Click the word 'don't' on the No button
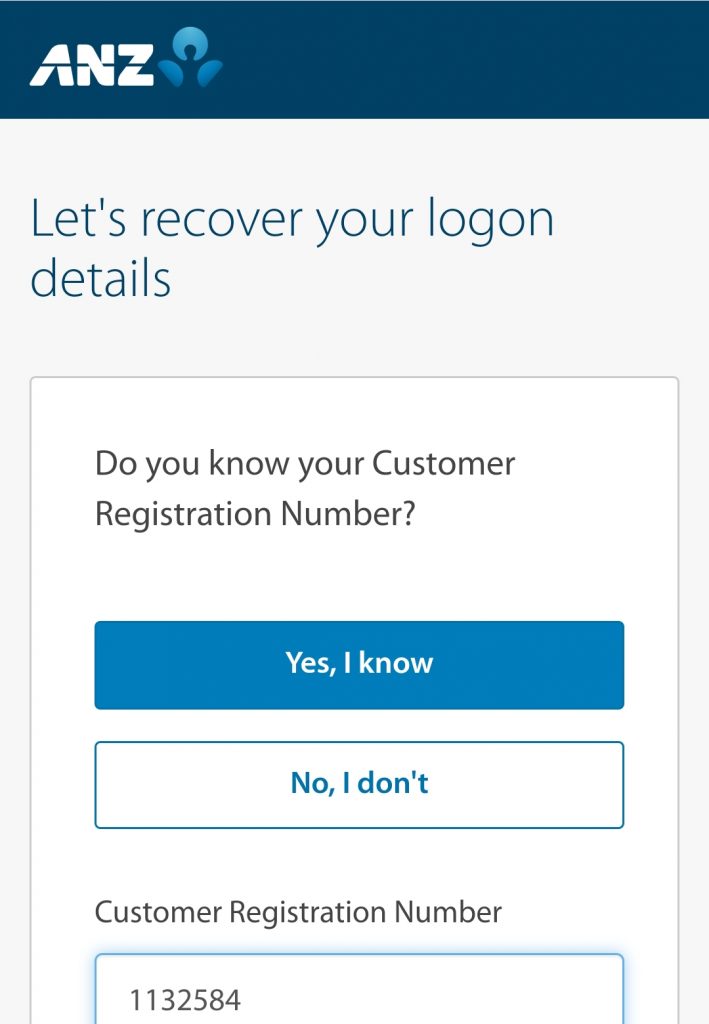 (393, 782)
